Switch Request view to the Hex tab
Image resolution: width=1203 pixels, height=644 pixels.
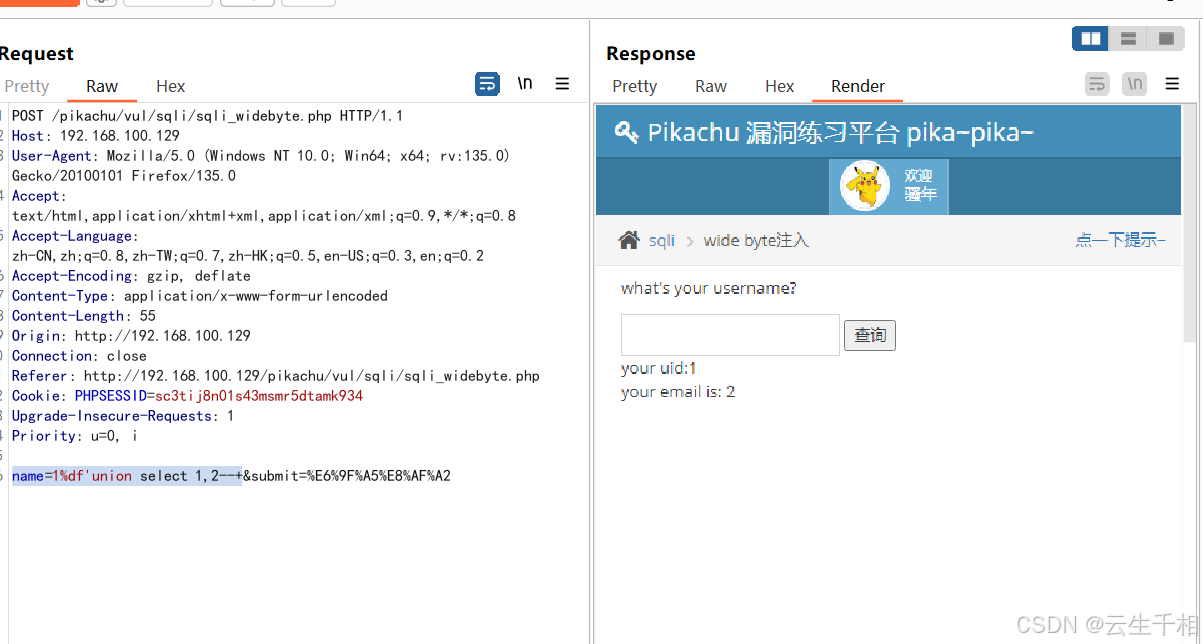point(170,86)
